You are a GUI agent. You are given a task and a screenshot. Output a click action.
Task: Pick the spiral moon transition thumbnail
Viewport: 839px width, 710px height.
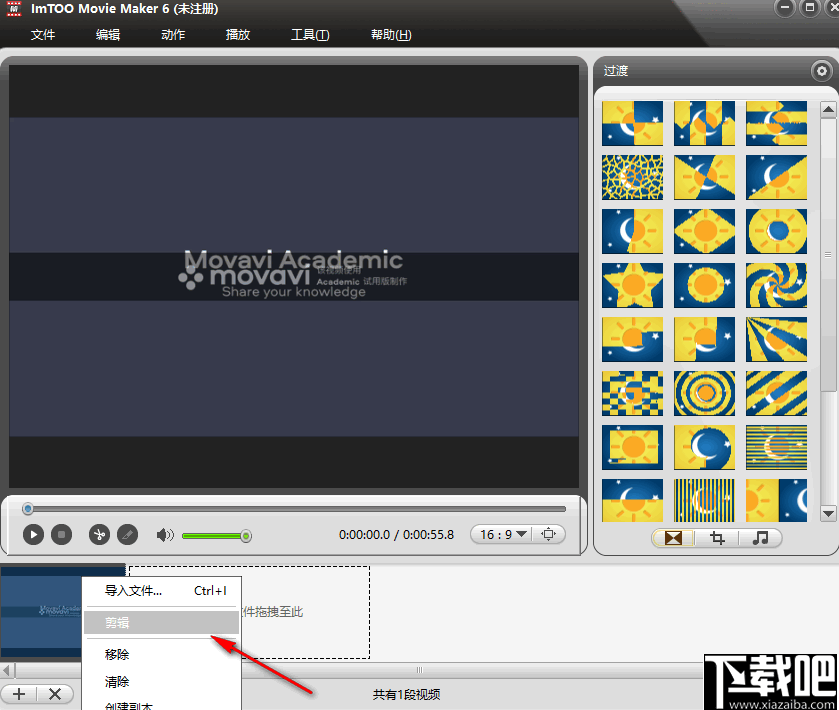777,285
